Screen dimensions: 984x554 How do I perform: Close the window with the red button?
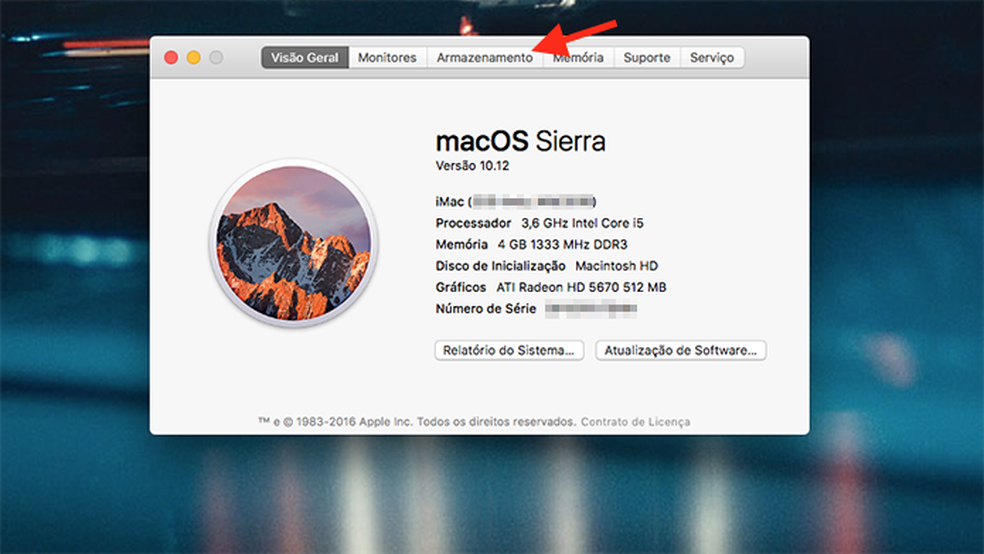(171, 58)
